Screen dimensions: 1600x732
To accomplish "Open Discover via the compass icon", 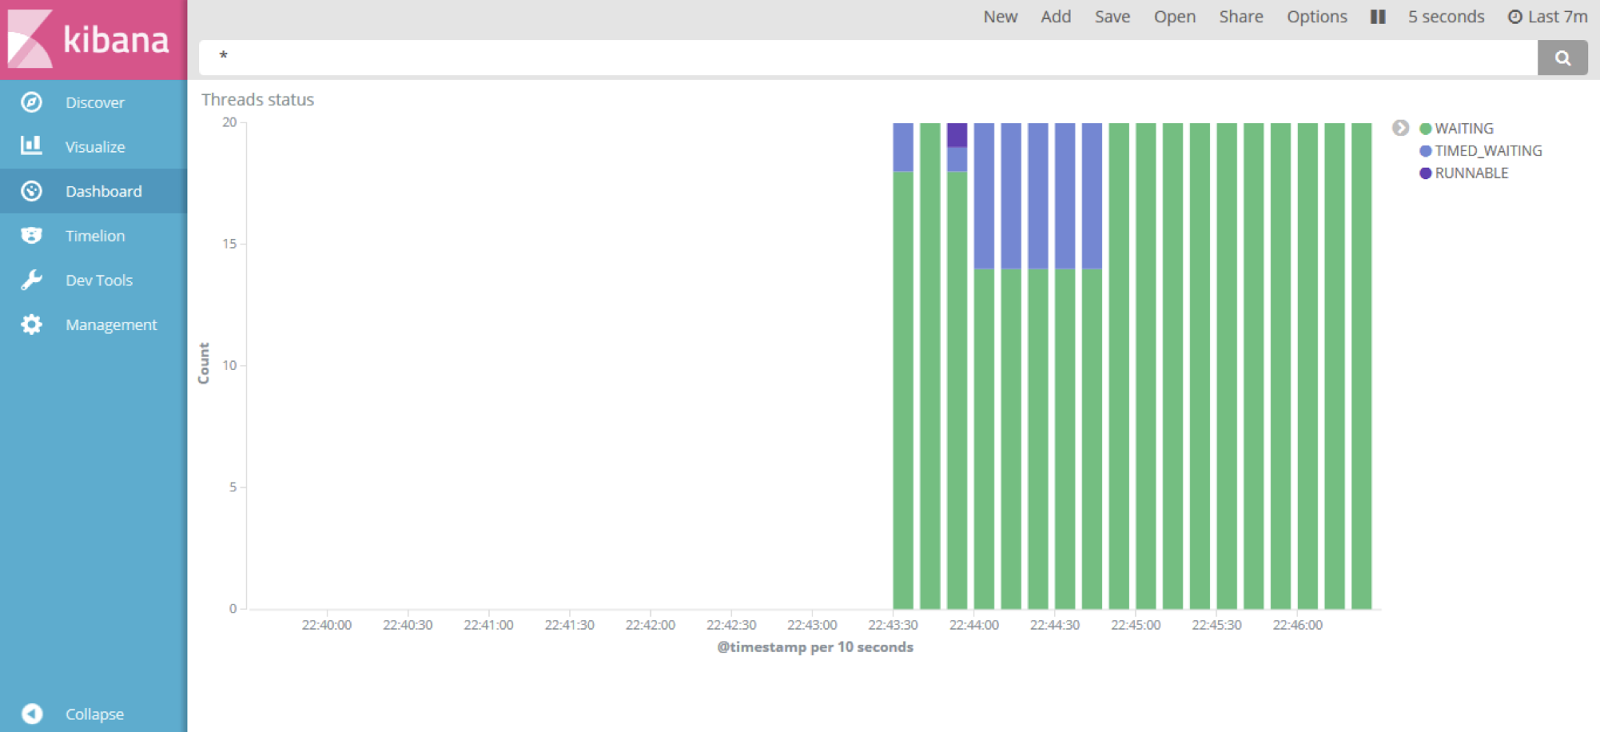I will (x=32, y=102).
